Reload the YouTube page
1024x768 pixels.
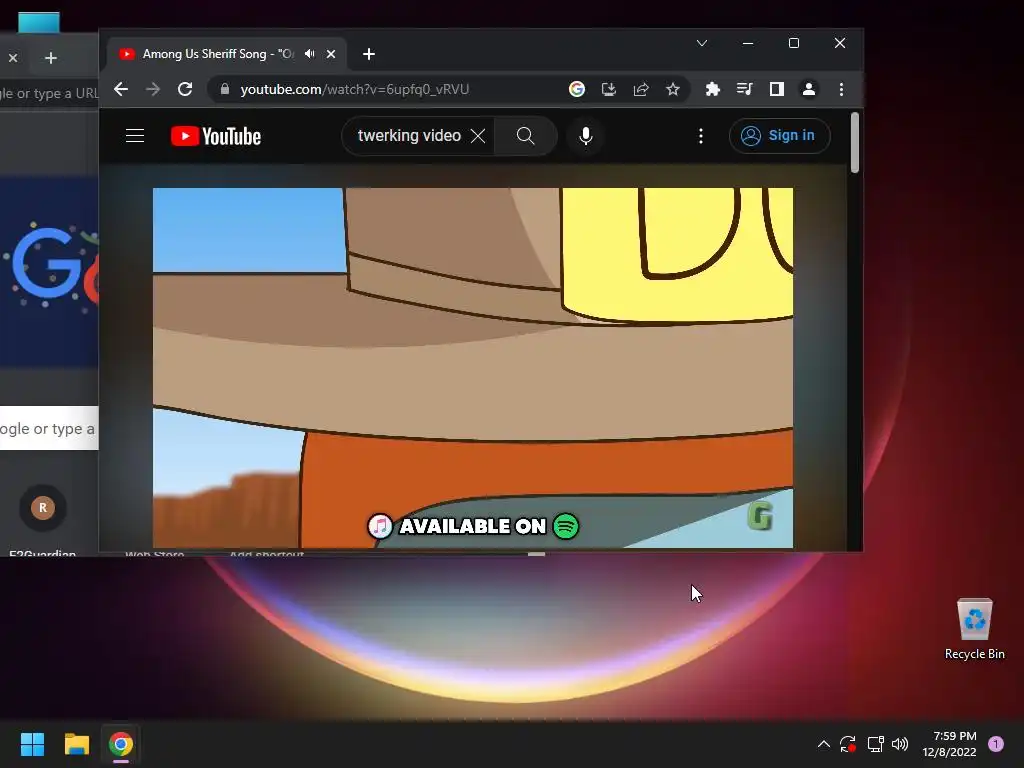185,89
